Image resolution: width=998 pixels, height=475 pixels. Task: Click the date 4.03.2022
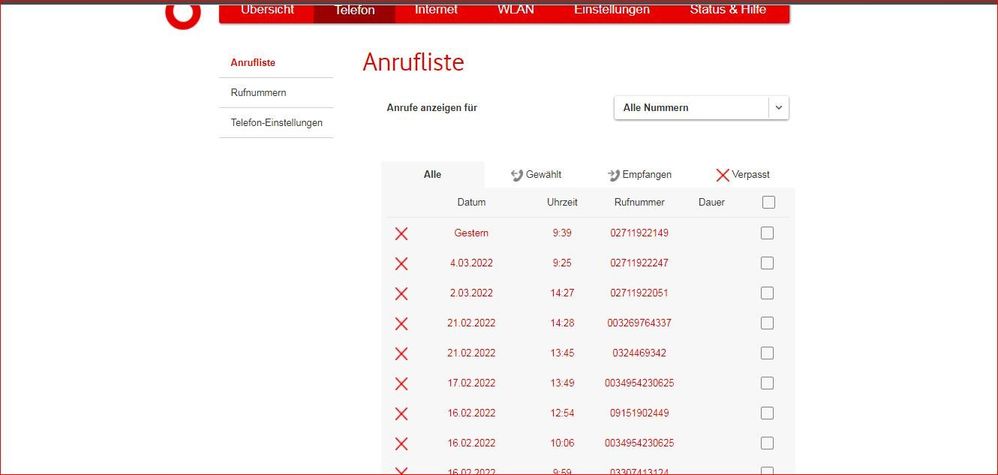pos(471,263)
